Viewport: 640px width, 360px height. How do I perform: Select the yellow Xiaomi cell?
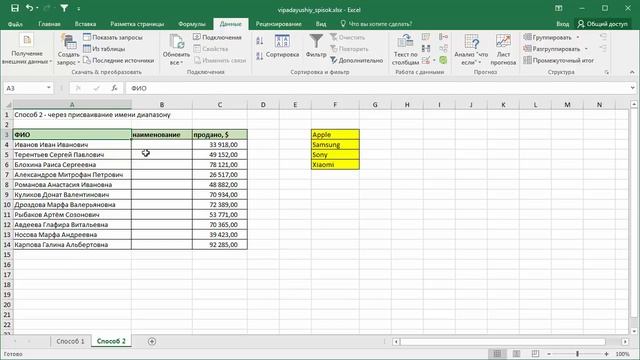(x=335, y=164)
